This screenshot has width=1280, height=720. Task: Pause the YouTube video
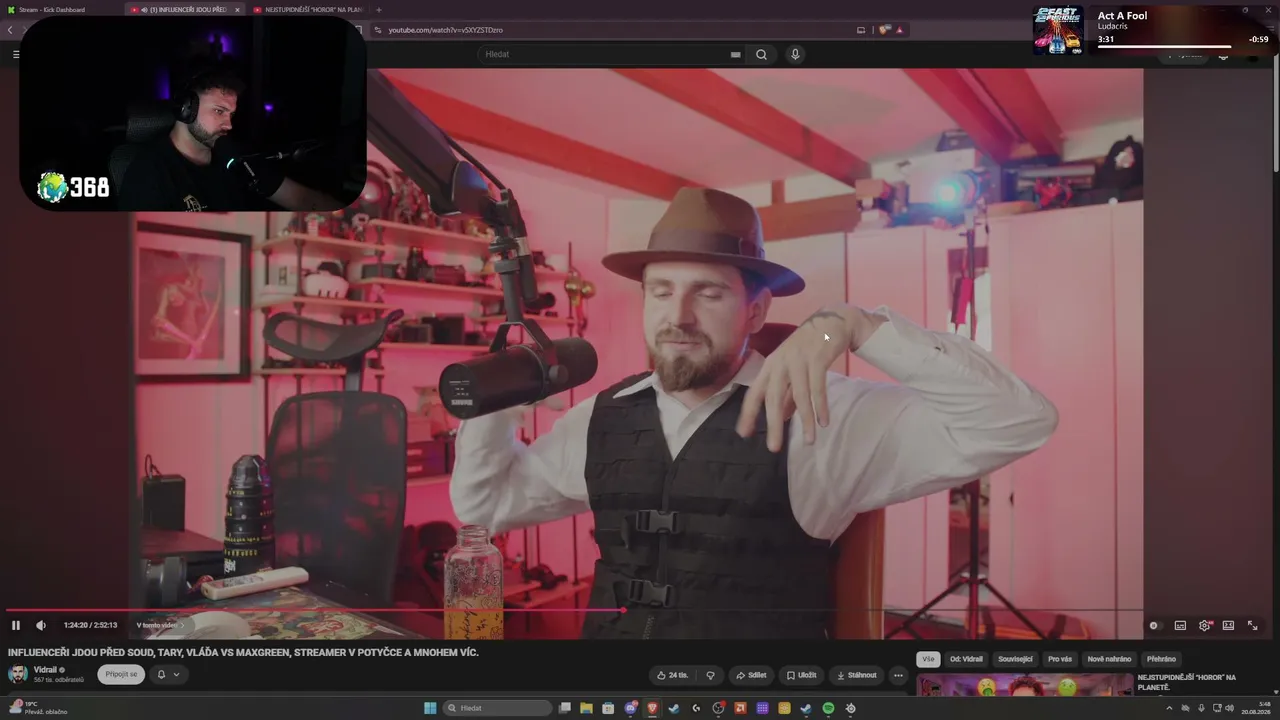tap(16, 626)
